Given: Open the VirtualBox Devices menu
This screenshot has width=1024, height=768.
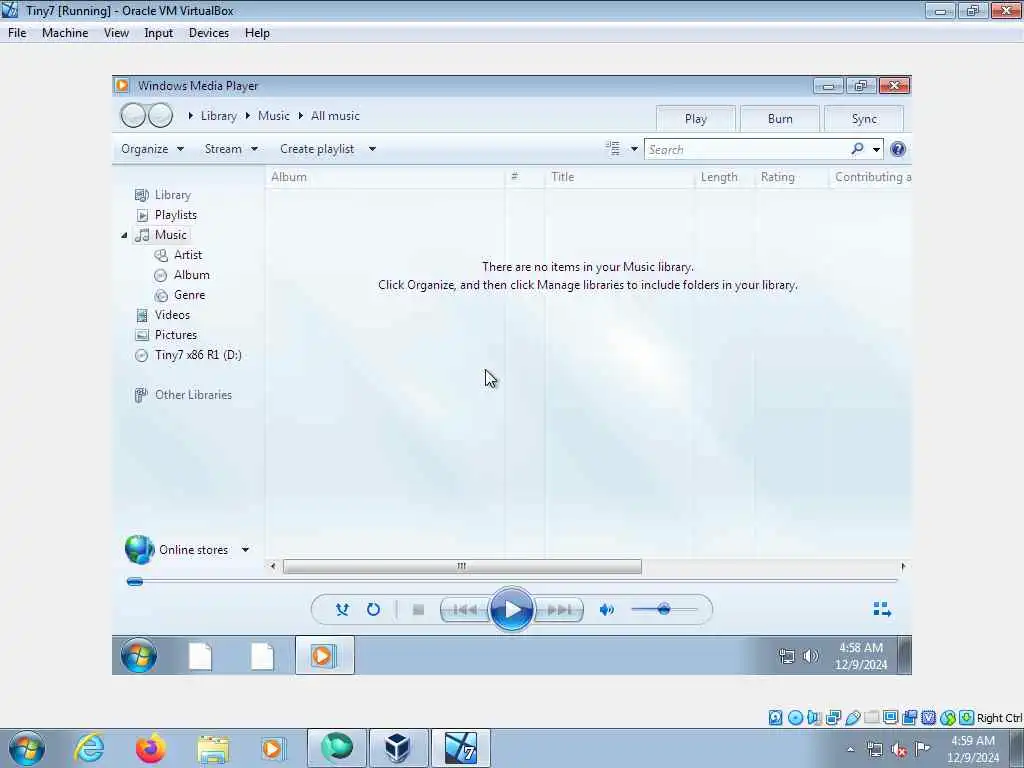Looking at the screenshot, I should (x=208, y=33).
